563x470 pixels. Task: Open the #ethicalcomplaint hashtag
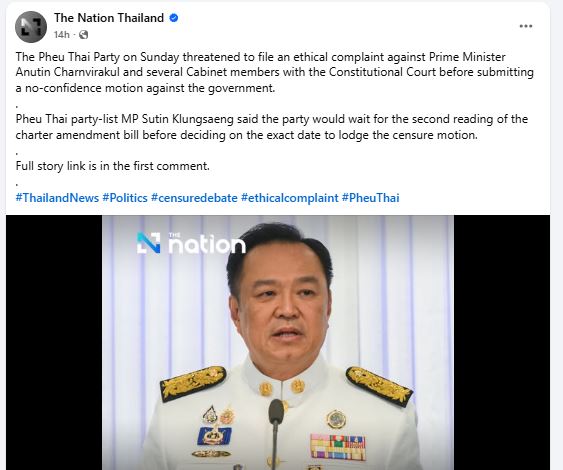290,198
